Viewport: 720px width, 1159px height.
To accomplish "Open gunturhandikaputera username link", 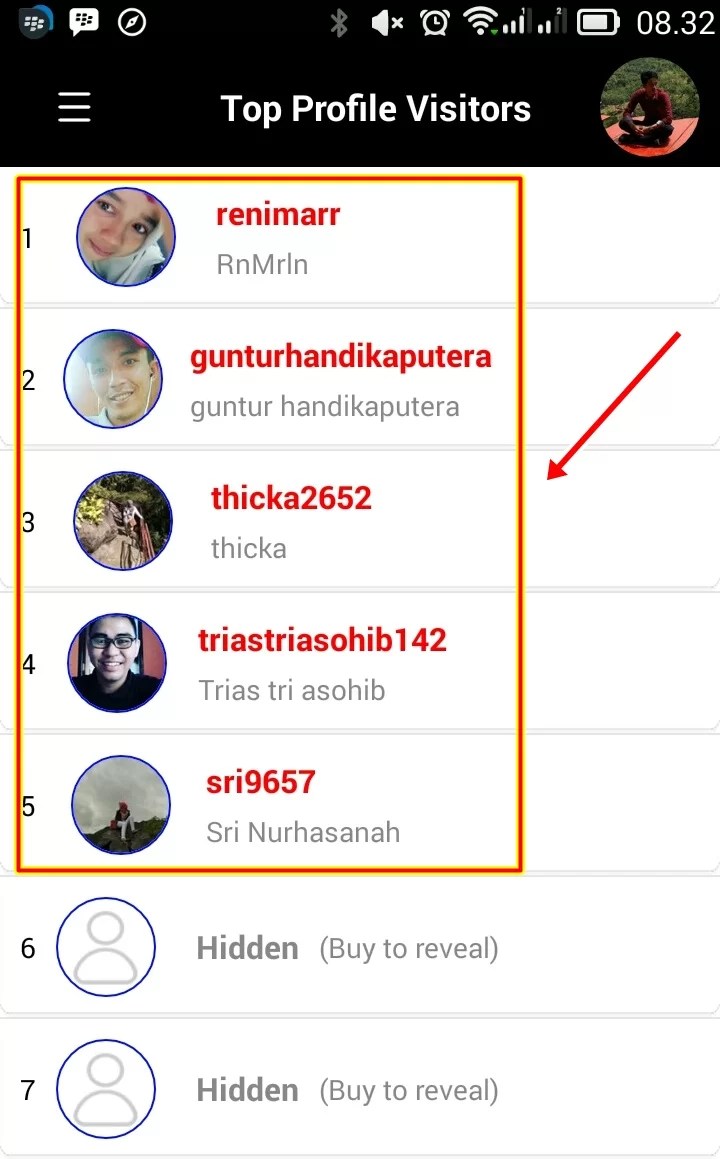I will pos(341,356).
